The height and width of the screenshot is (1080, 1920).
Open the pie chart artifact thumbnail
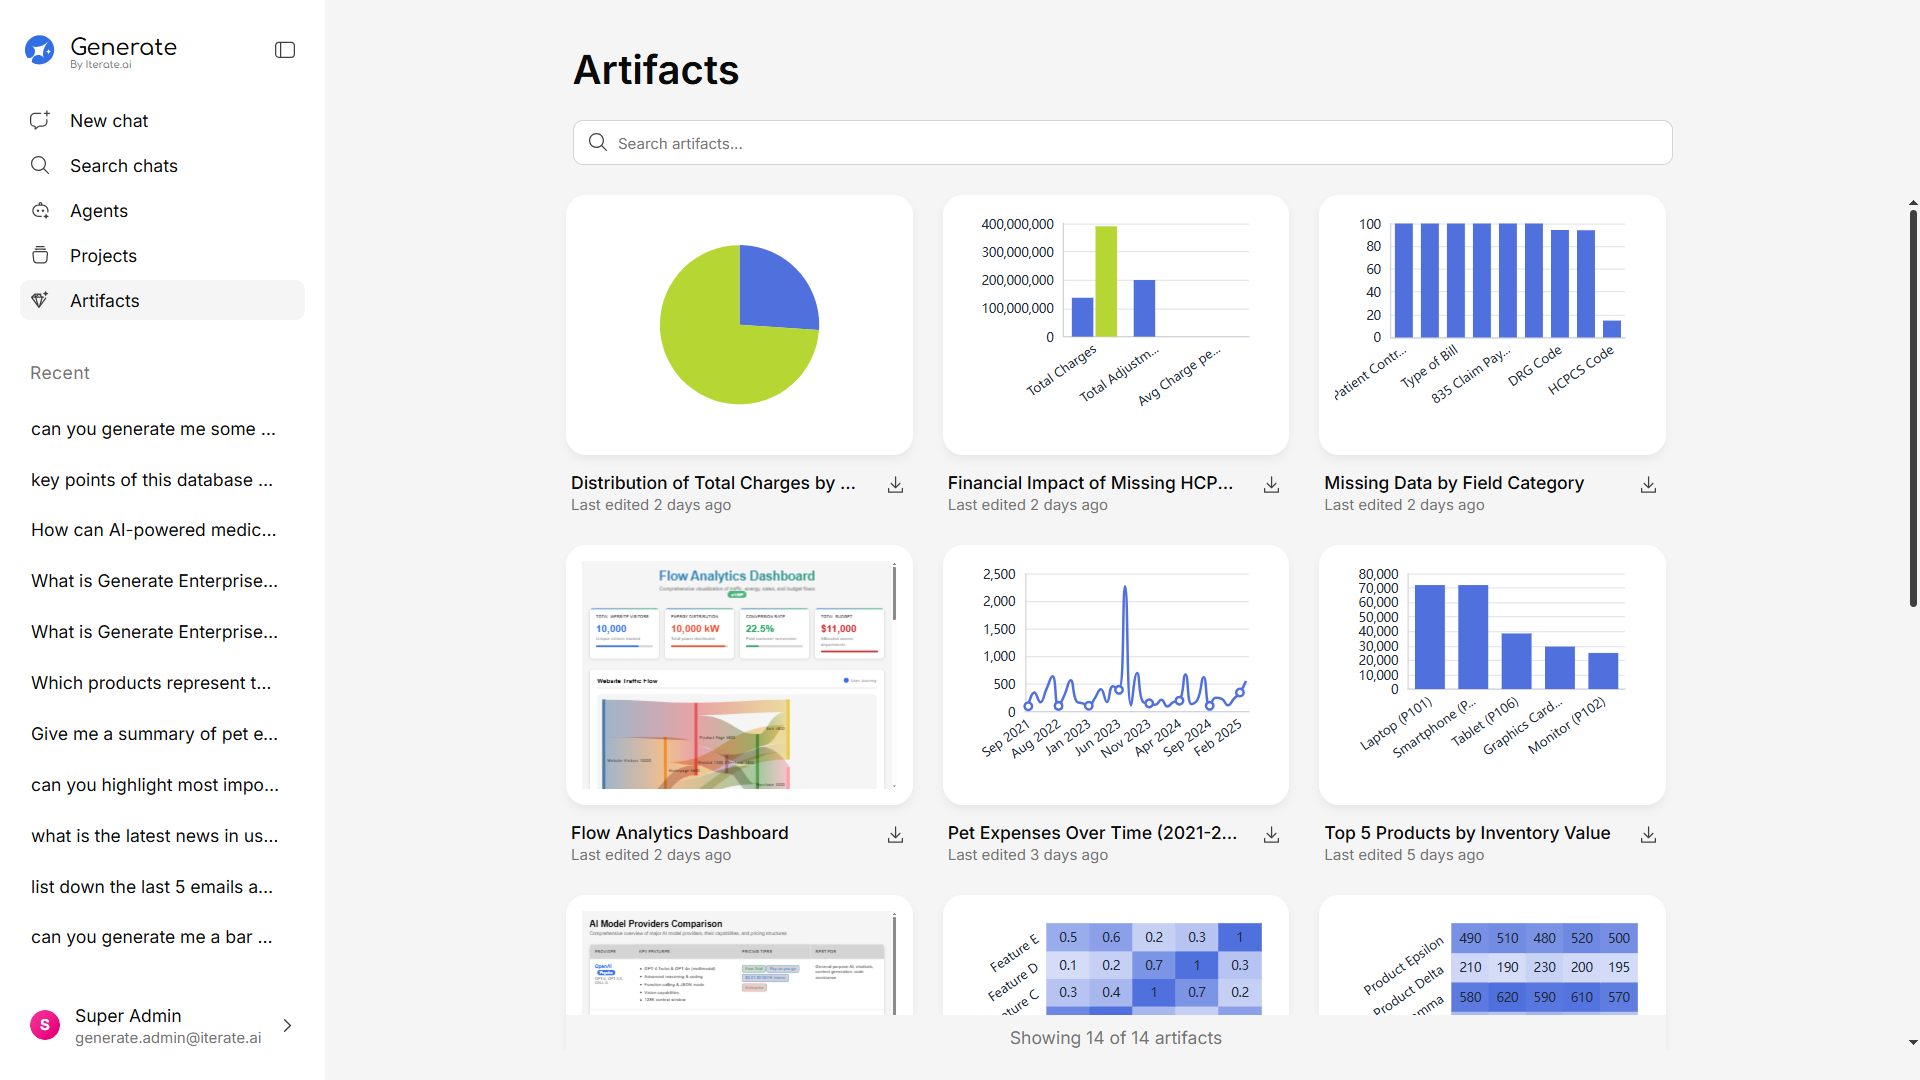pyautogui.click(x=739, y=325)
